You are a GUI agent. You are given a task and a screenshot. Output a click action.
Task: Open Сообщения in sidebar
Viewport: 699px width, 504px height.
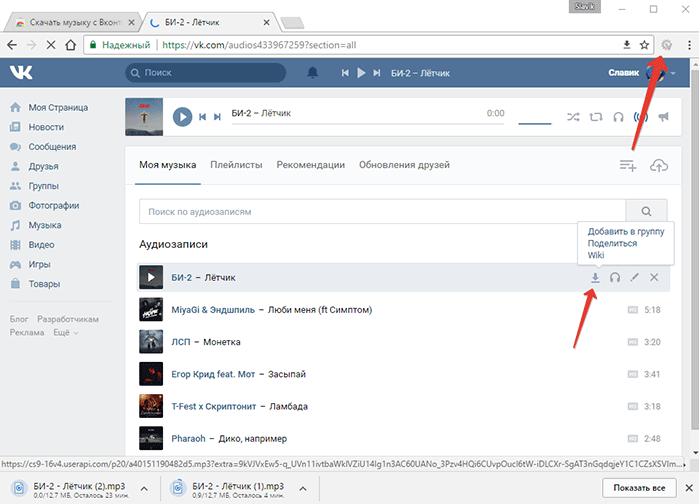[43, 147]
